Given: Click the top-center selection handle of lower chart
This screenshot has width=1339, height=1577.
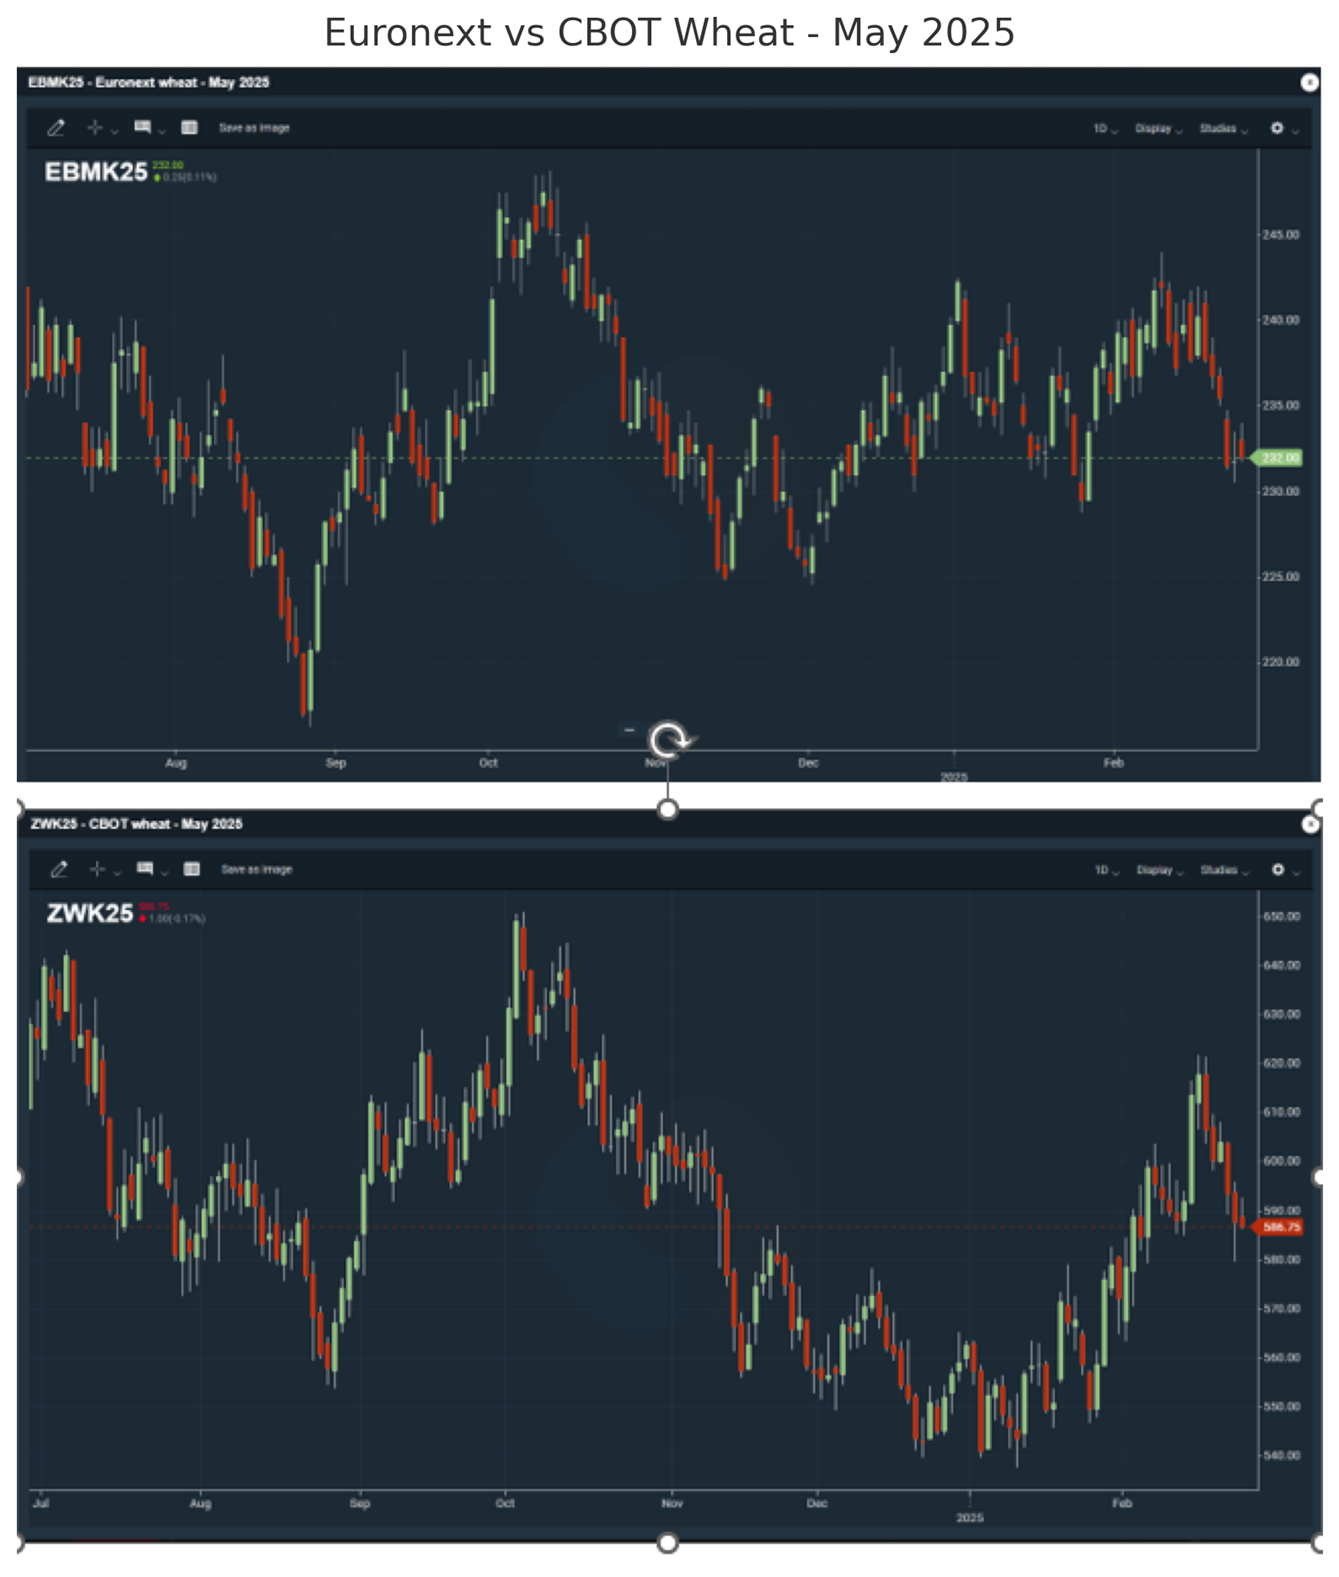Looking at the screenshot, I should [668, 809].
